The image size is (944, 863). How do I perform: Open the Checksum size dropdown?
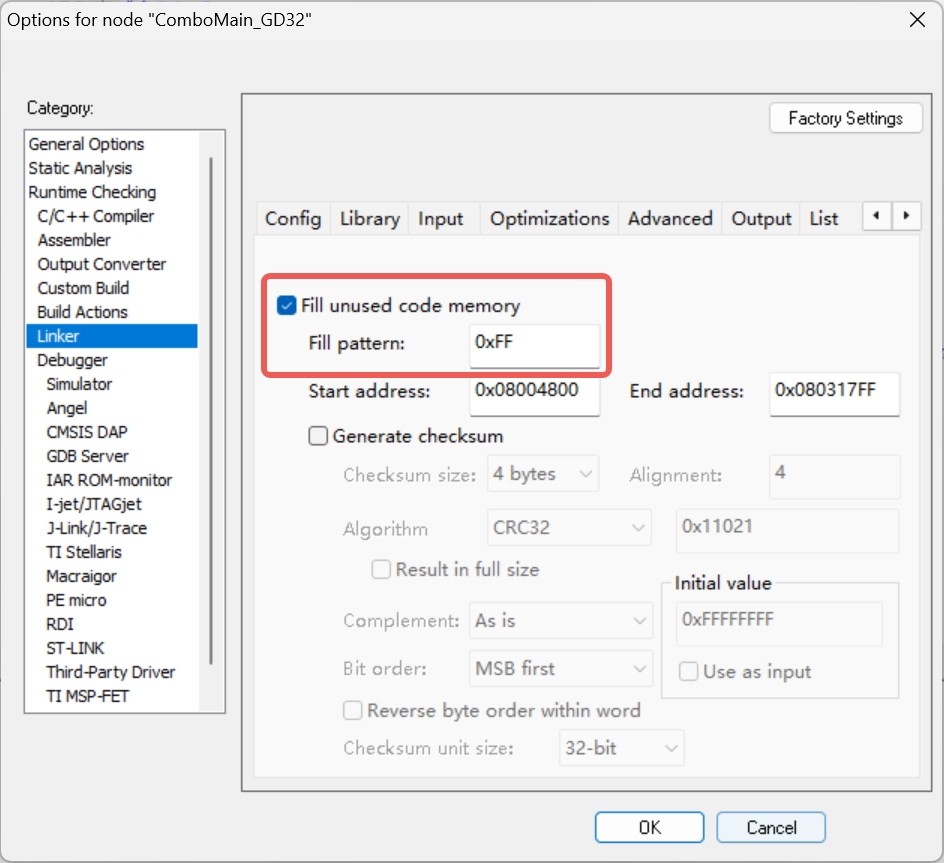coord(543,474)
